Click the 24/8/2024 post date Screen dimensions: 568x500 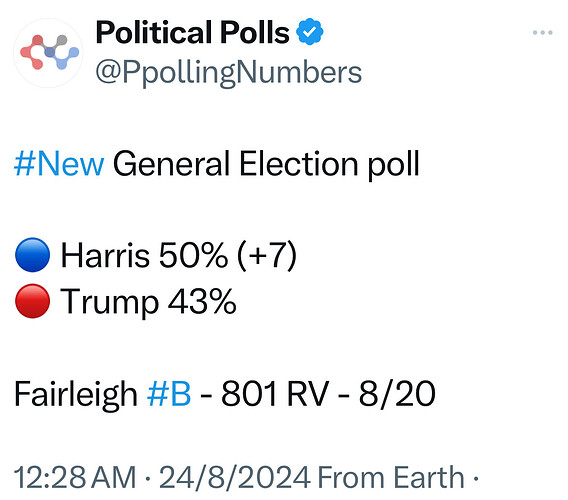(x=235, y=477)
